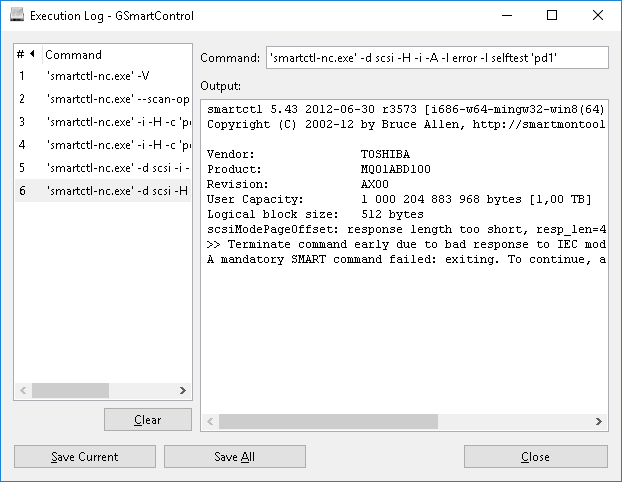Click the '>> Terminate command early' line
This screenshot has height=482, width=622.
(x=406, y=244)
